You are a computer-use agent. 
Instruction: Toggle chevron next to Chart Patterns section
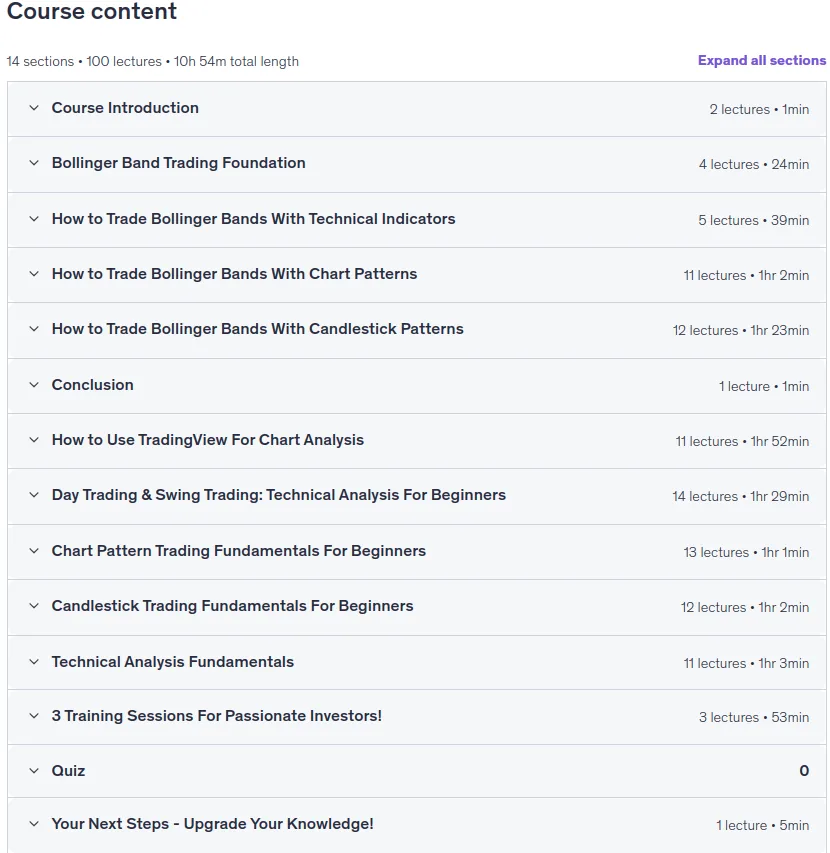[34, 274]
